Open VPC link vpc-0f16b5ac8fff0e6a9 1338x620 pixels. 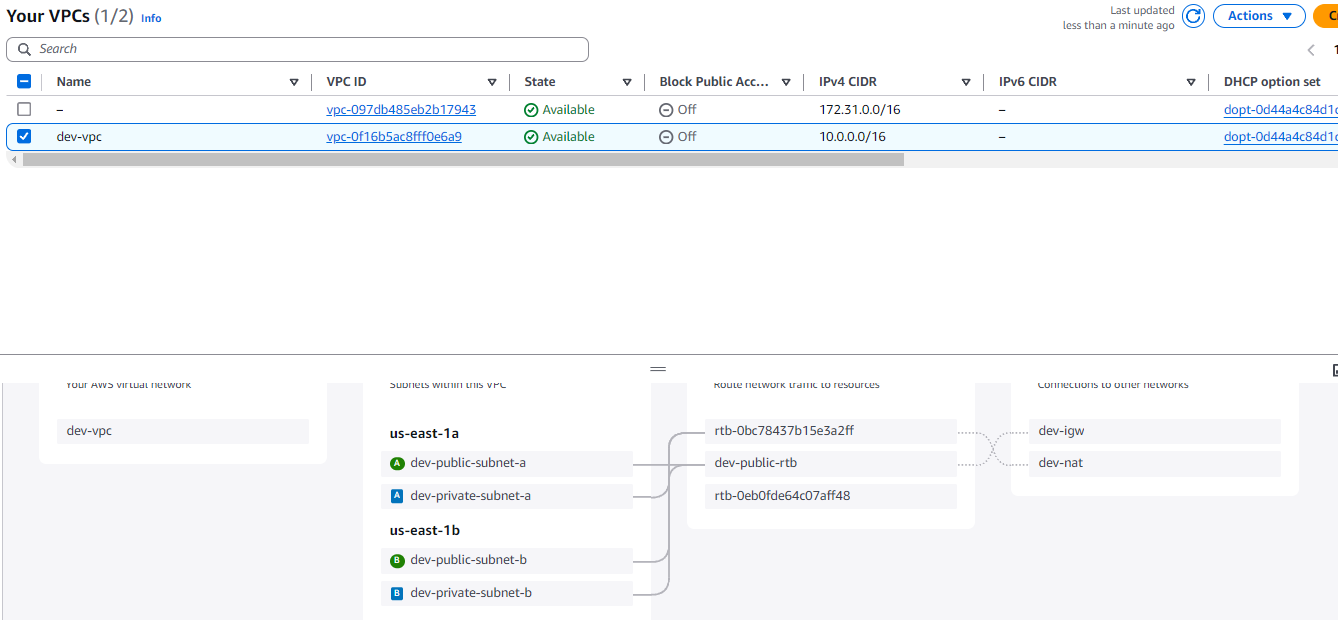tap(394, 137)
